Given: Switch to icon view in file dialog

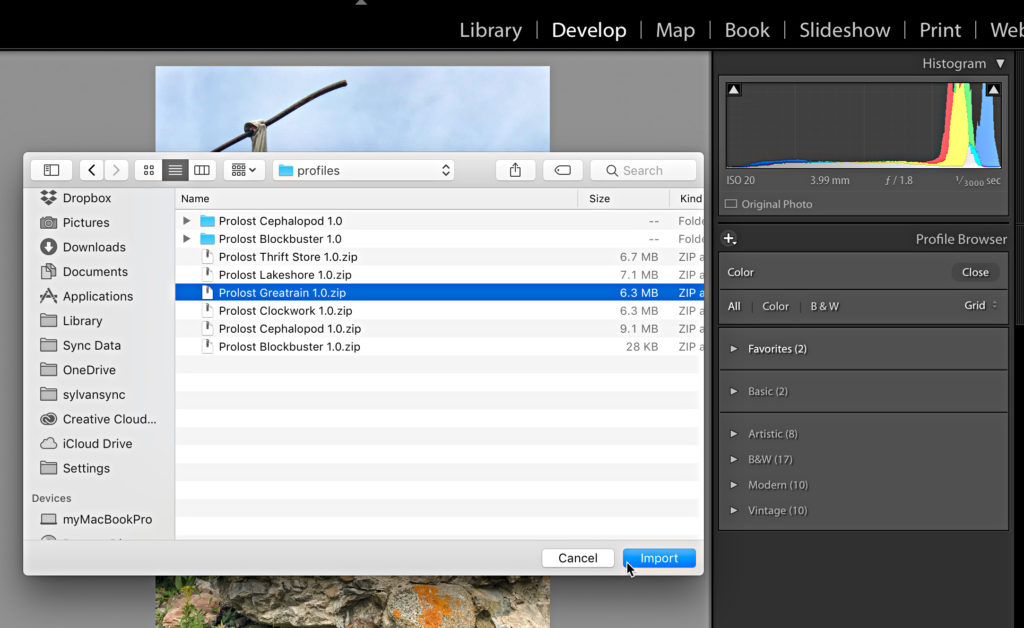Looking at the screenshot, I should coord(149,170).
